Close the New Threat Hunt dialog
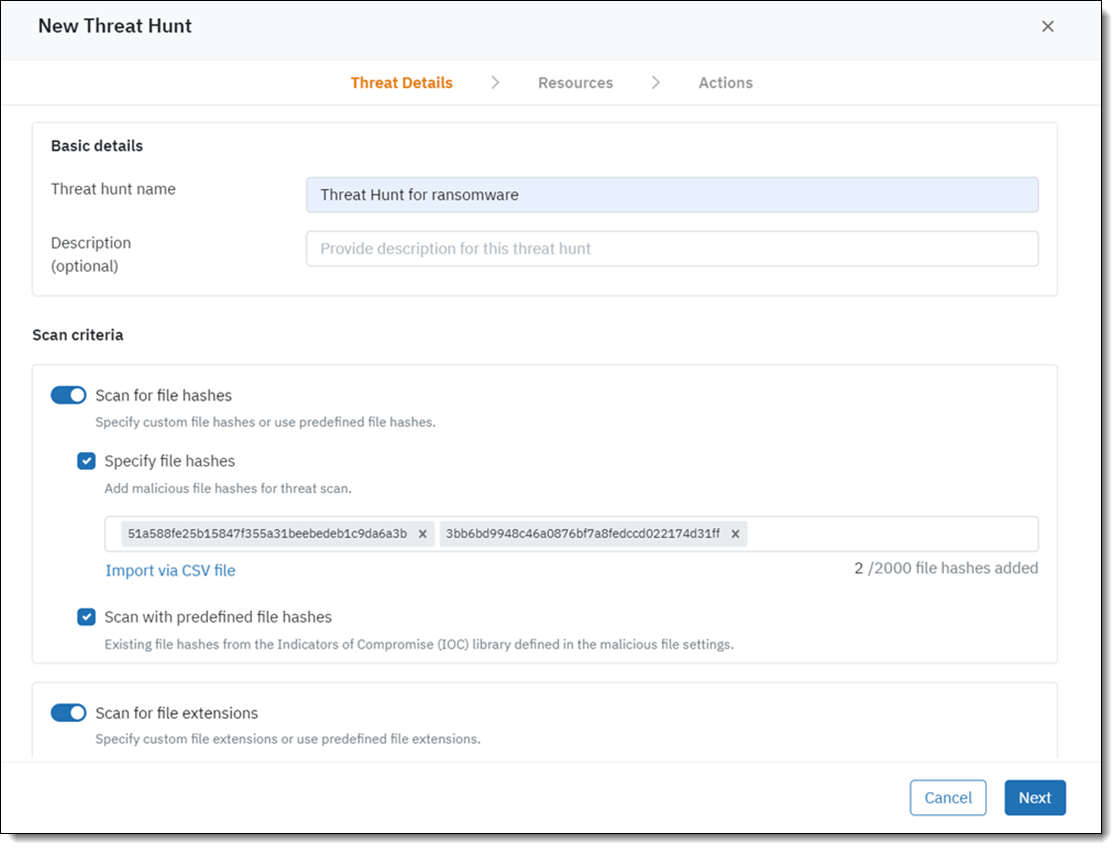This screenshot has height=851, width=1119. click(1047, 27)
